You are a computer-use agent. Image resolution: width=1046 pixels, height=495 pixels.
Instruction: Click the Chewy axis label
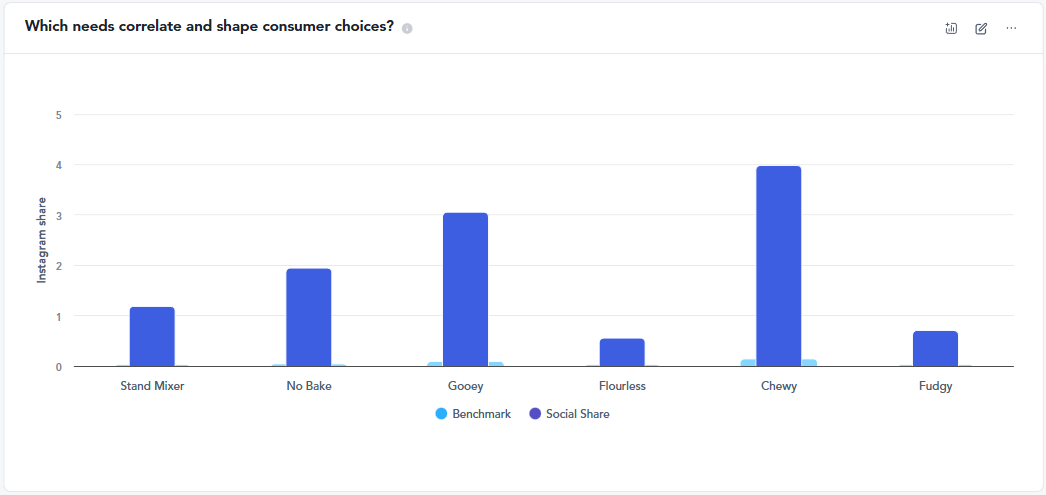778,386
